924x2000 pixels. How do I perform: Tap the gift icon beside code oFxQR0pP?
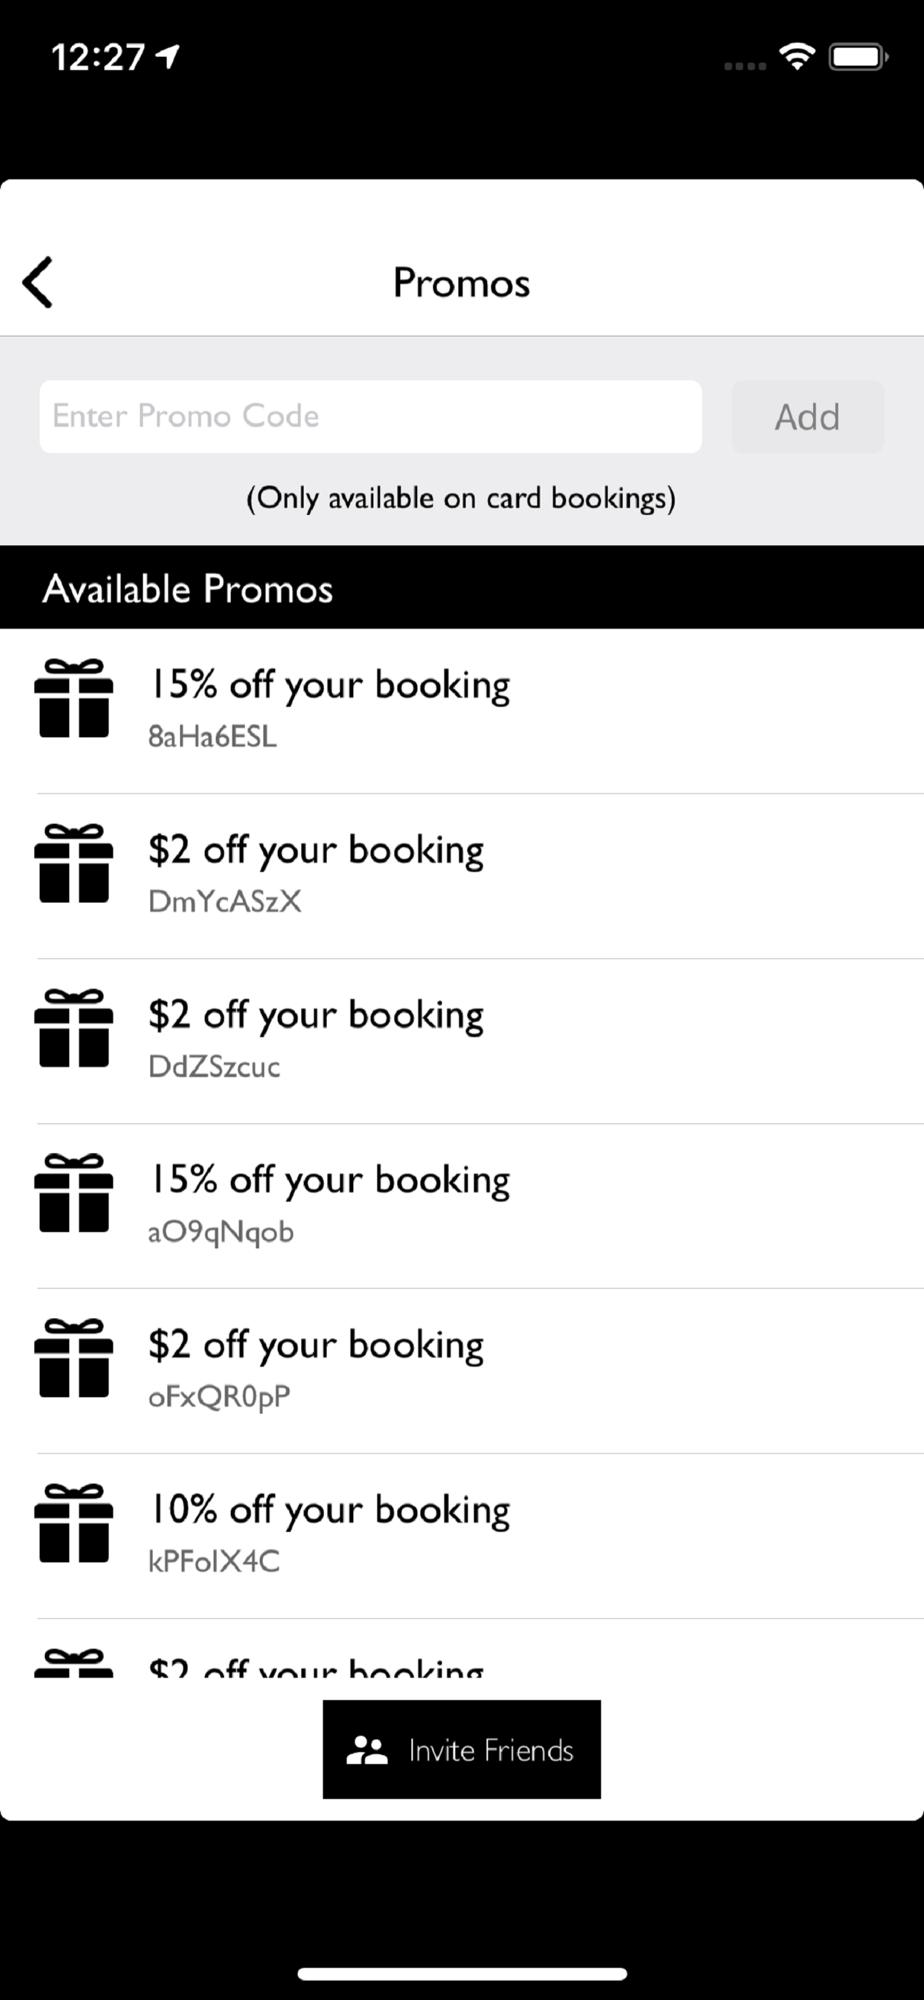(x=74, y=1358)
